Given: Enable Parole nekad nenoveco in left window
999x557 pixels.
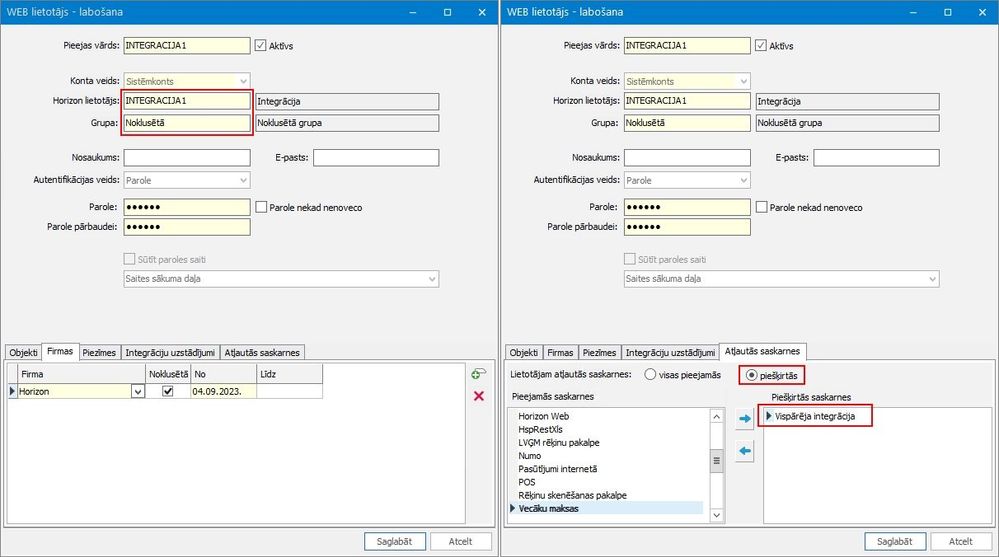Looking at the screenshot, I should click(261, 207).
